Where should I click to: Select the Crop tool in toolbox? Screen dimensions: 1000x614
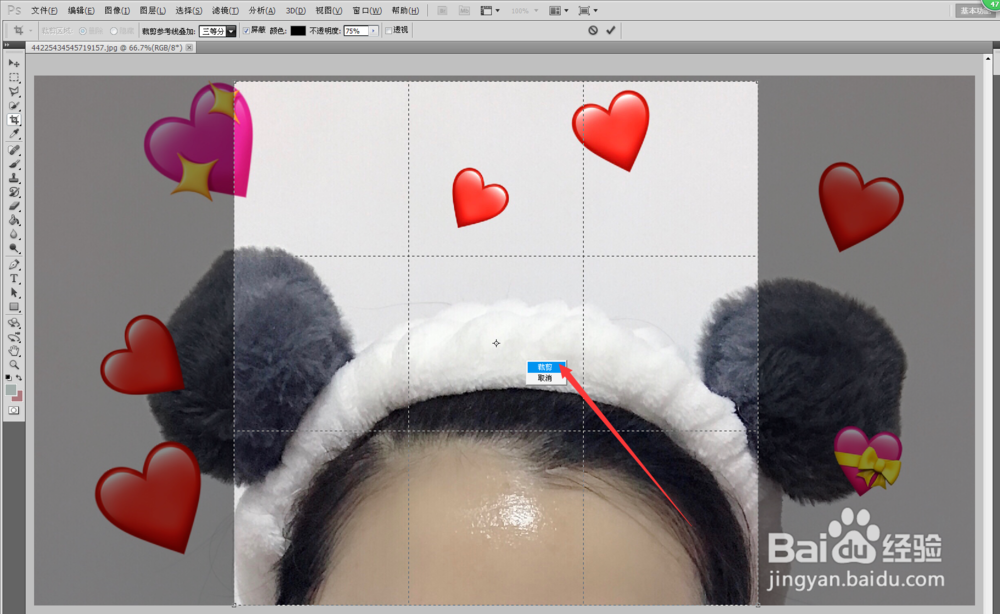(14, 120)
